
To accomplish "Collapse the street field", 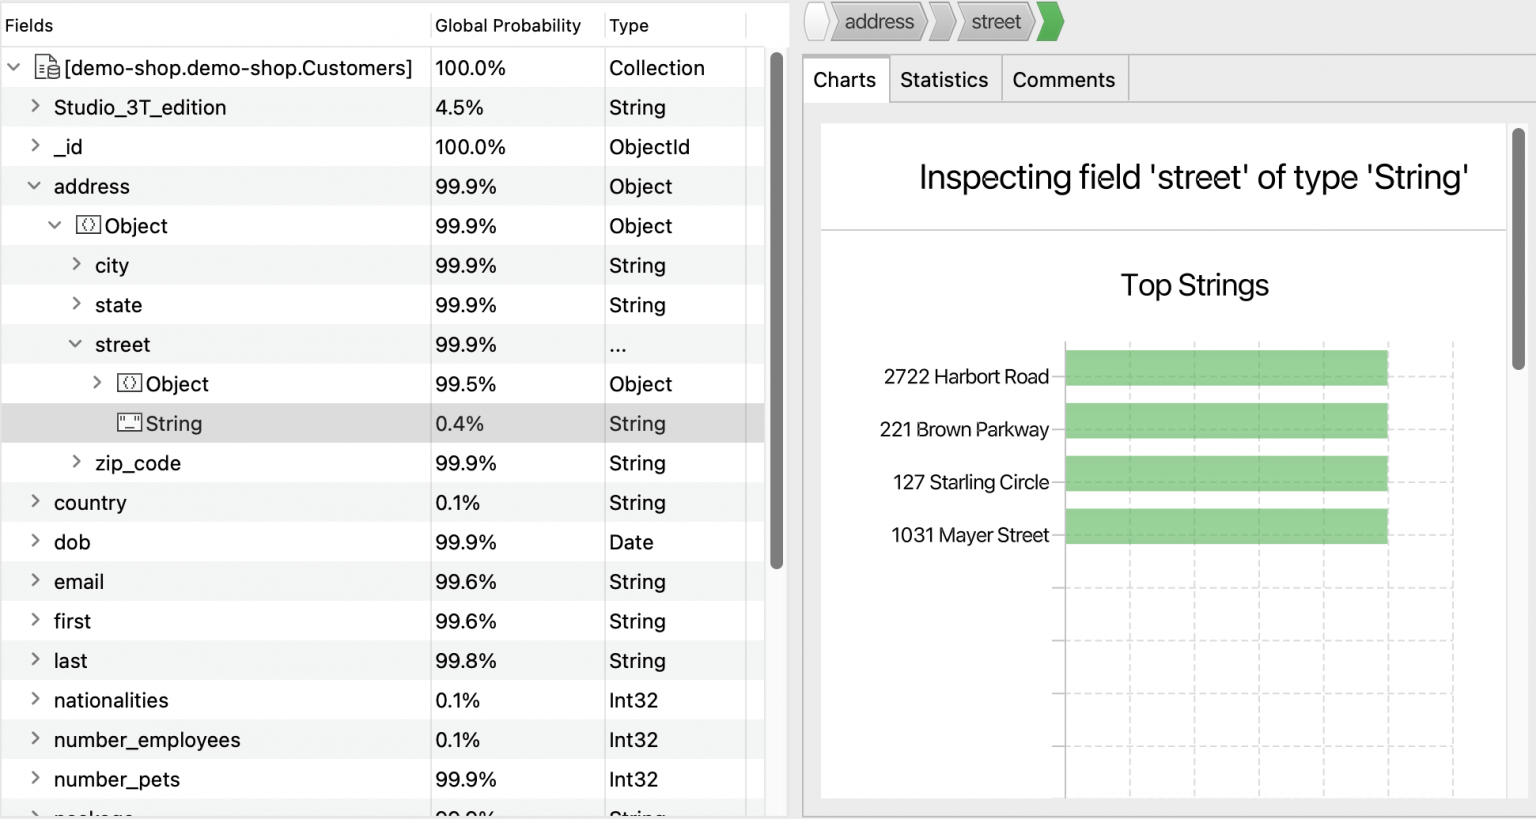I will pos(75,344).
